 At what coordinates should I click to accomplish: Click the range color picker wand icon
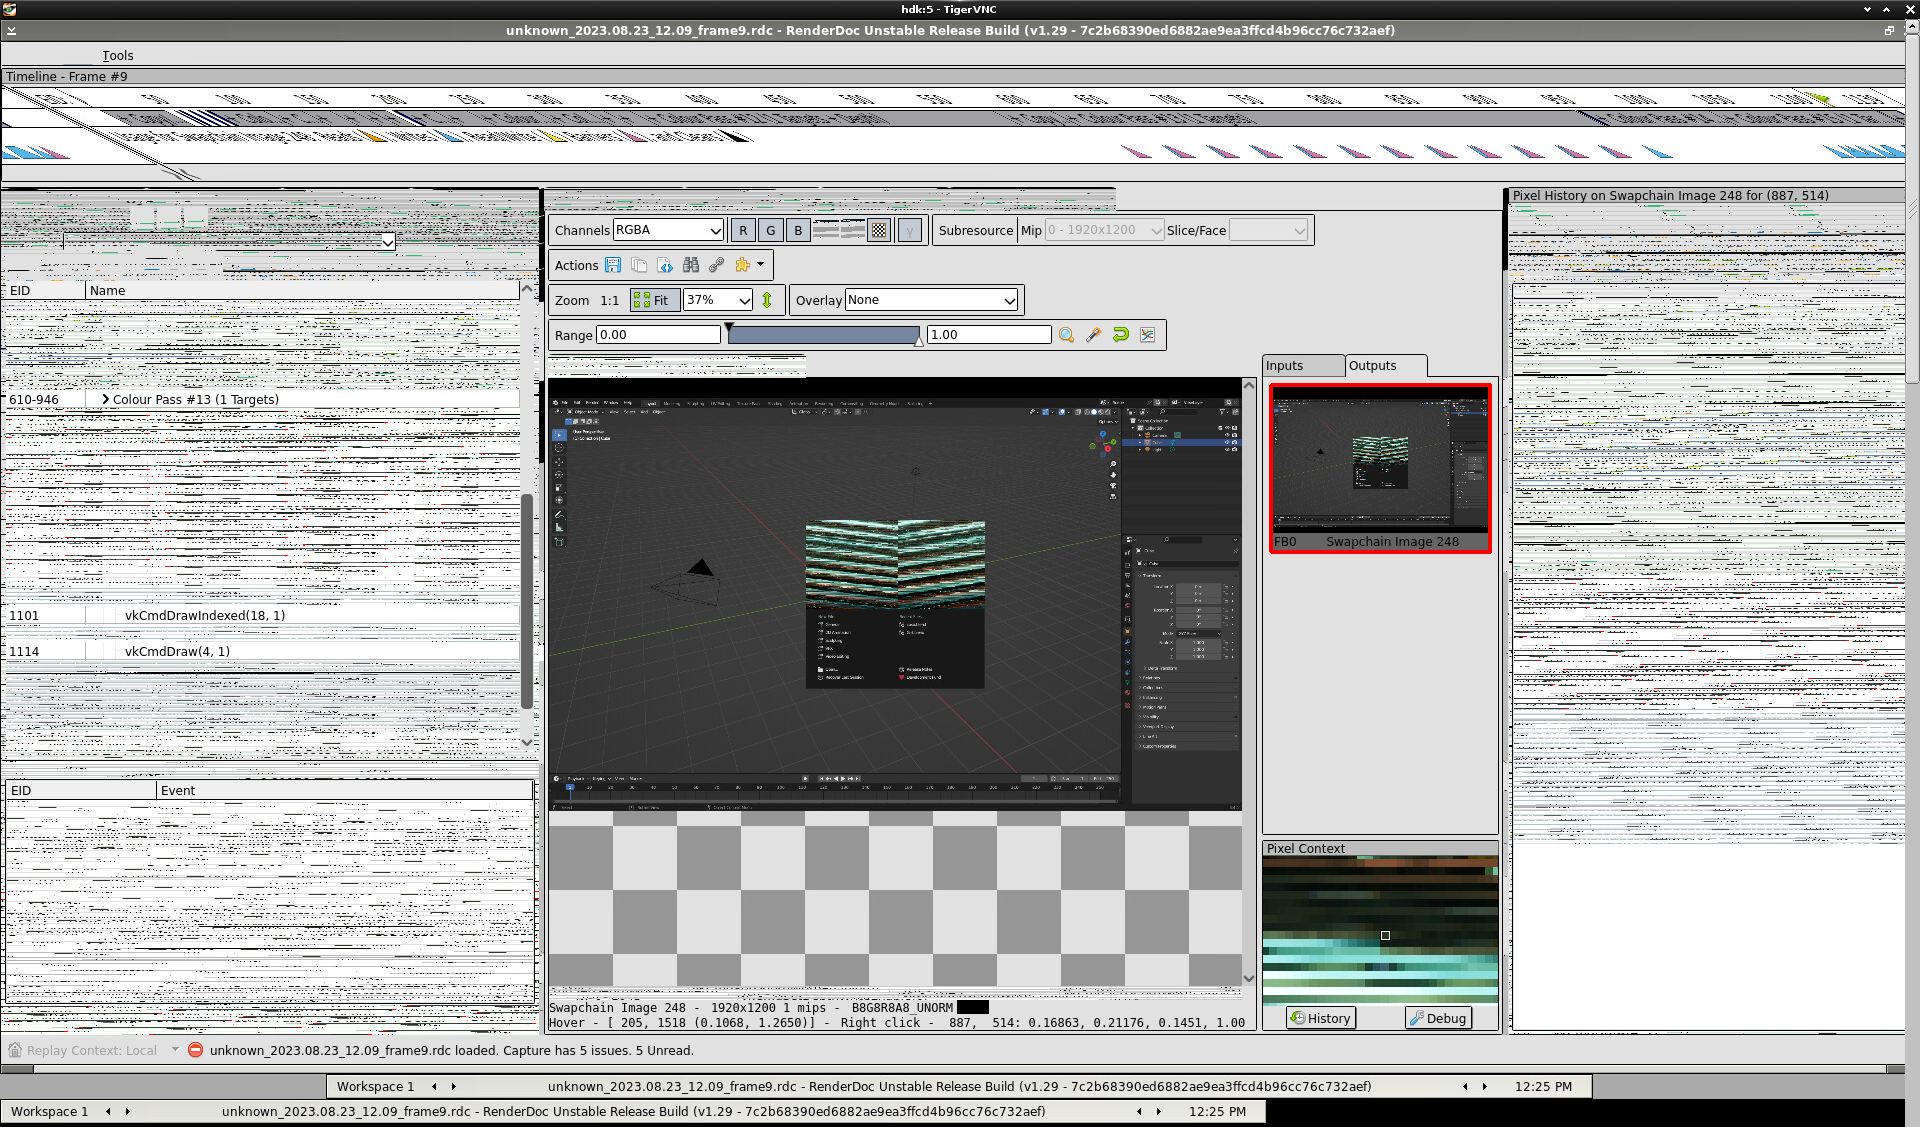pos(1093,335)
